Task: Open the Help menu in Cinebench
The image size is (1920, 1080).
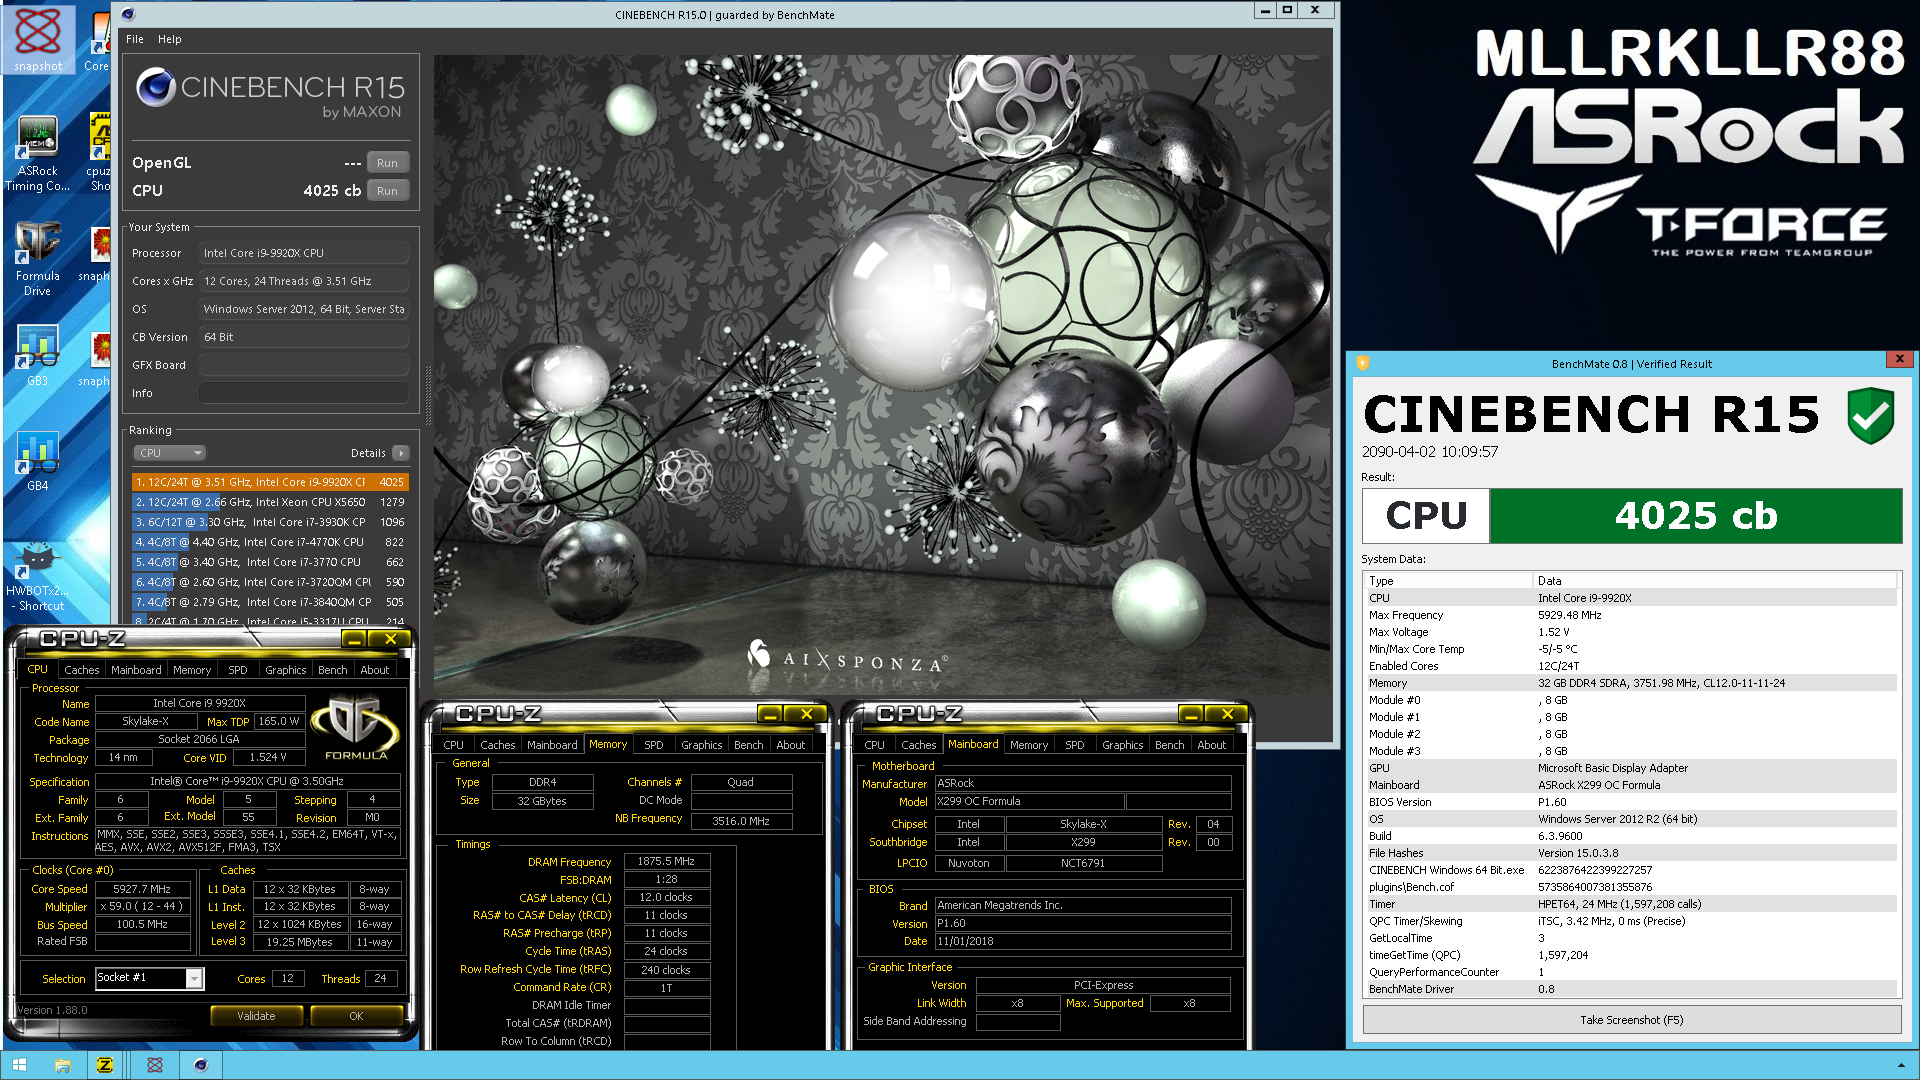Action: pyautogui.click(x=170, y=39)
